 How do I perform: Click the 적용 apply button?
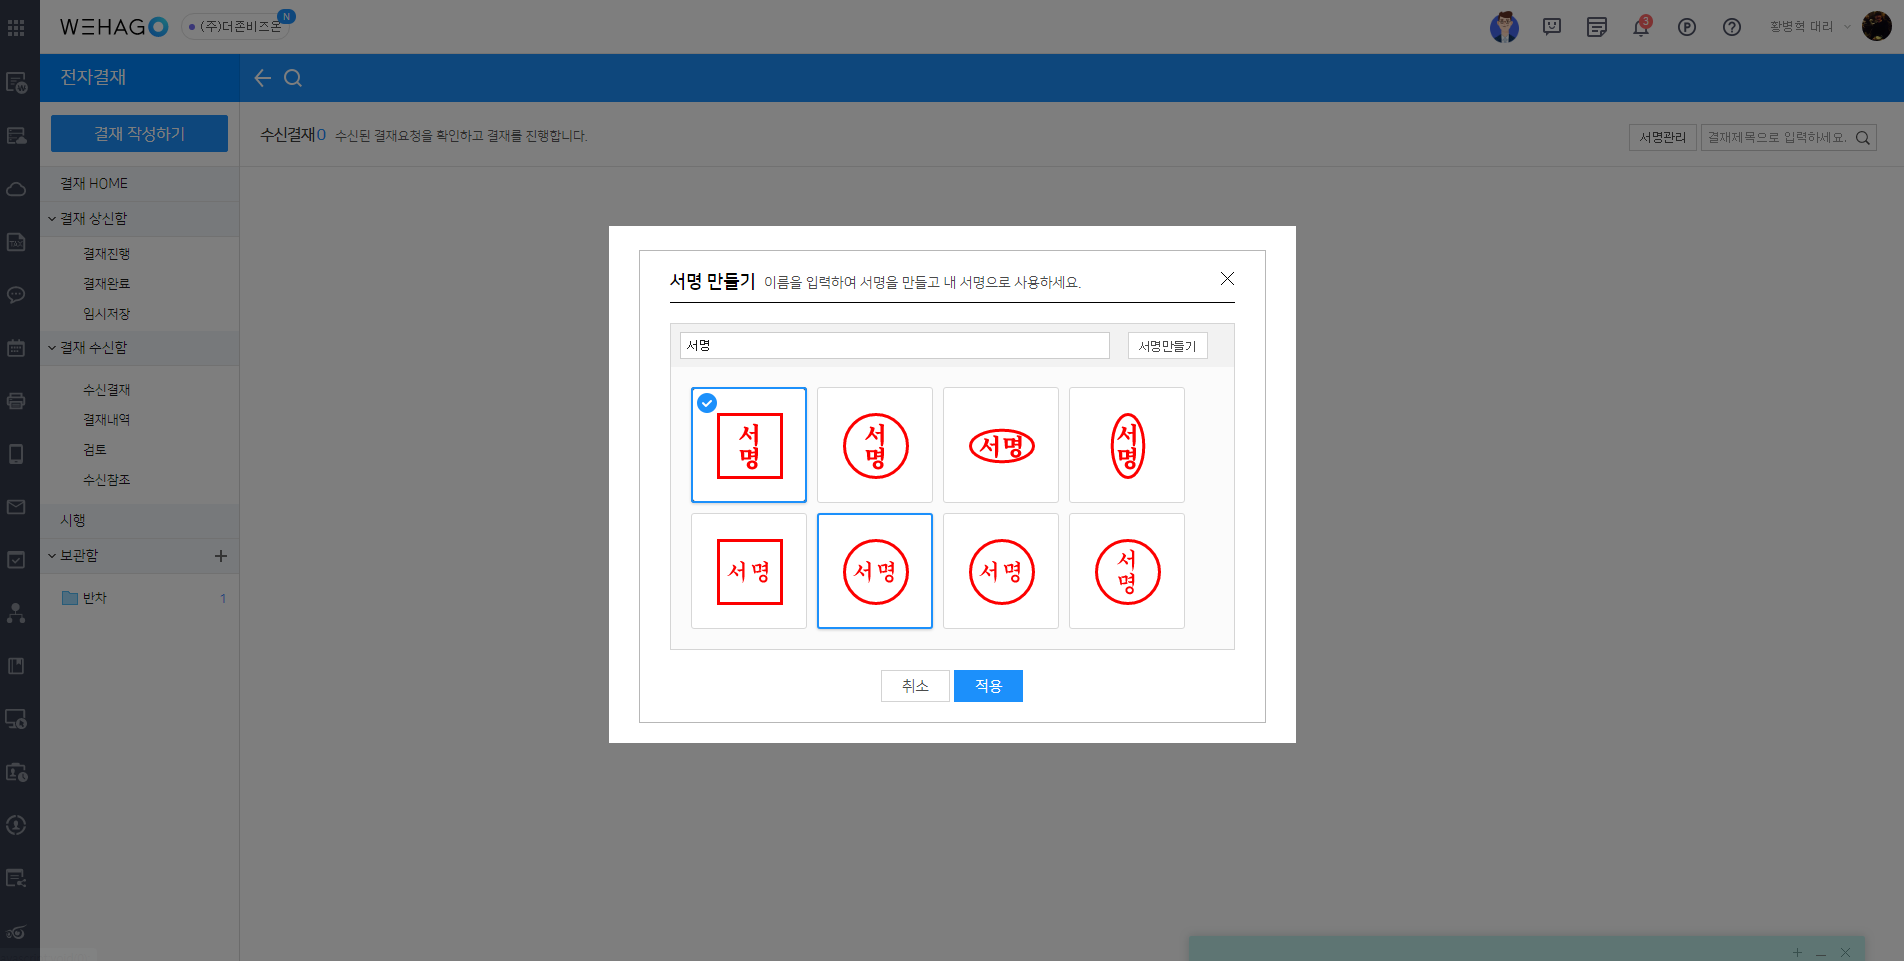tap(988, 686)
